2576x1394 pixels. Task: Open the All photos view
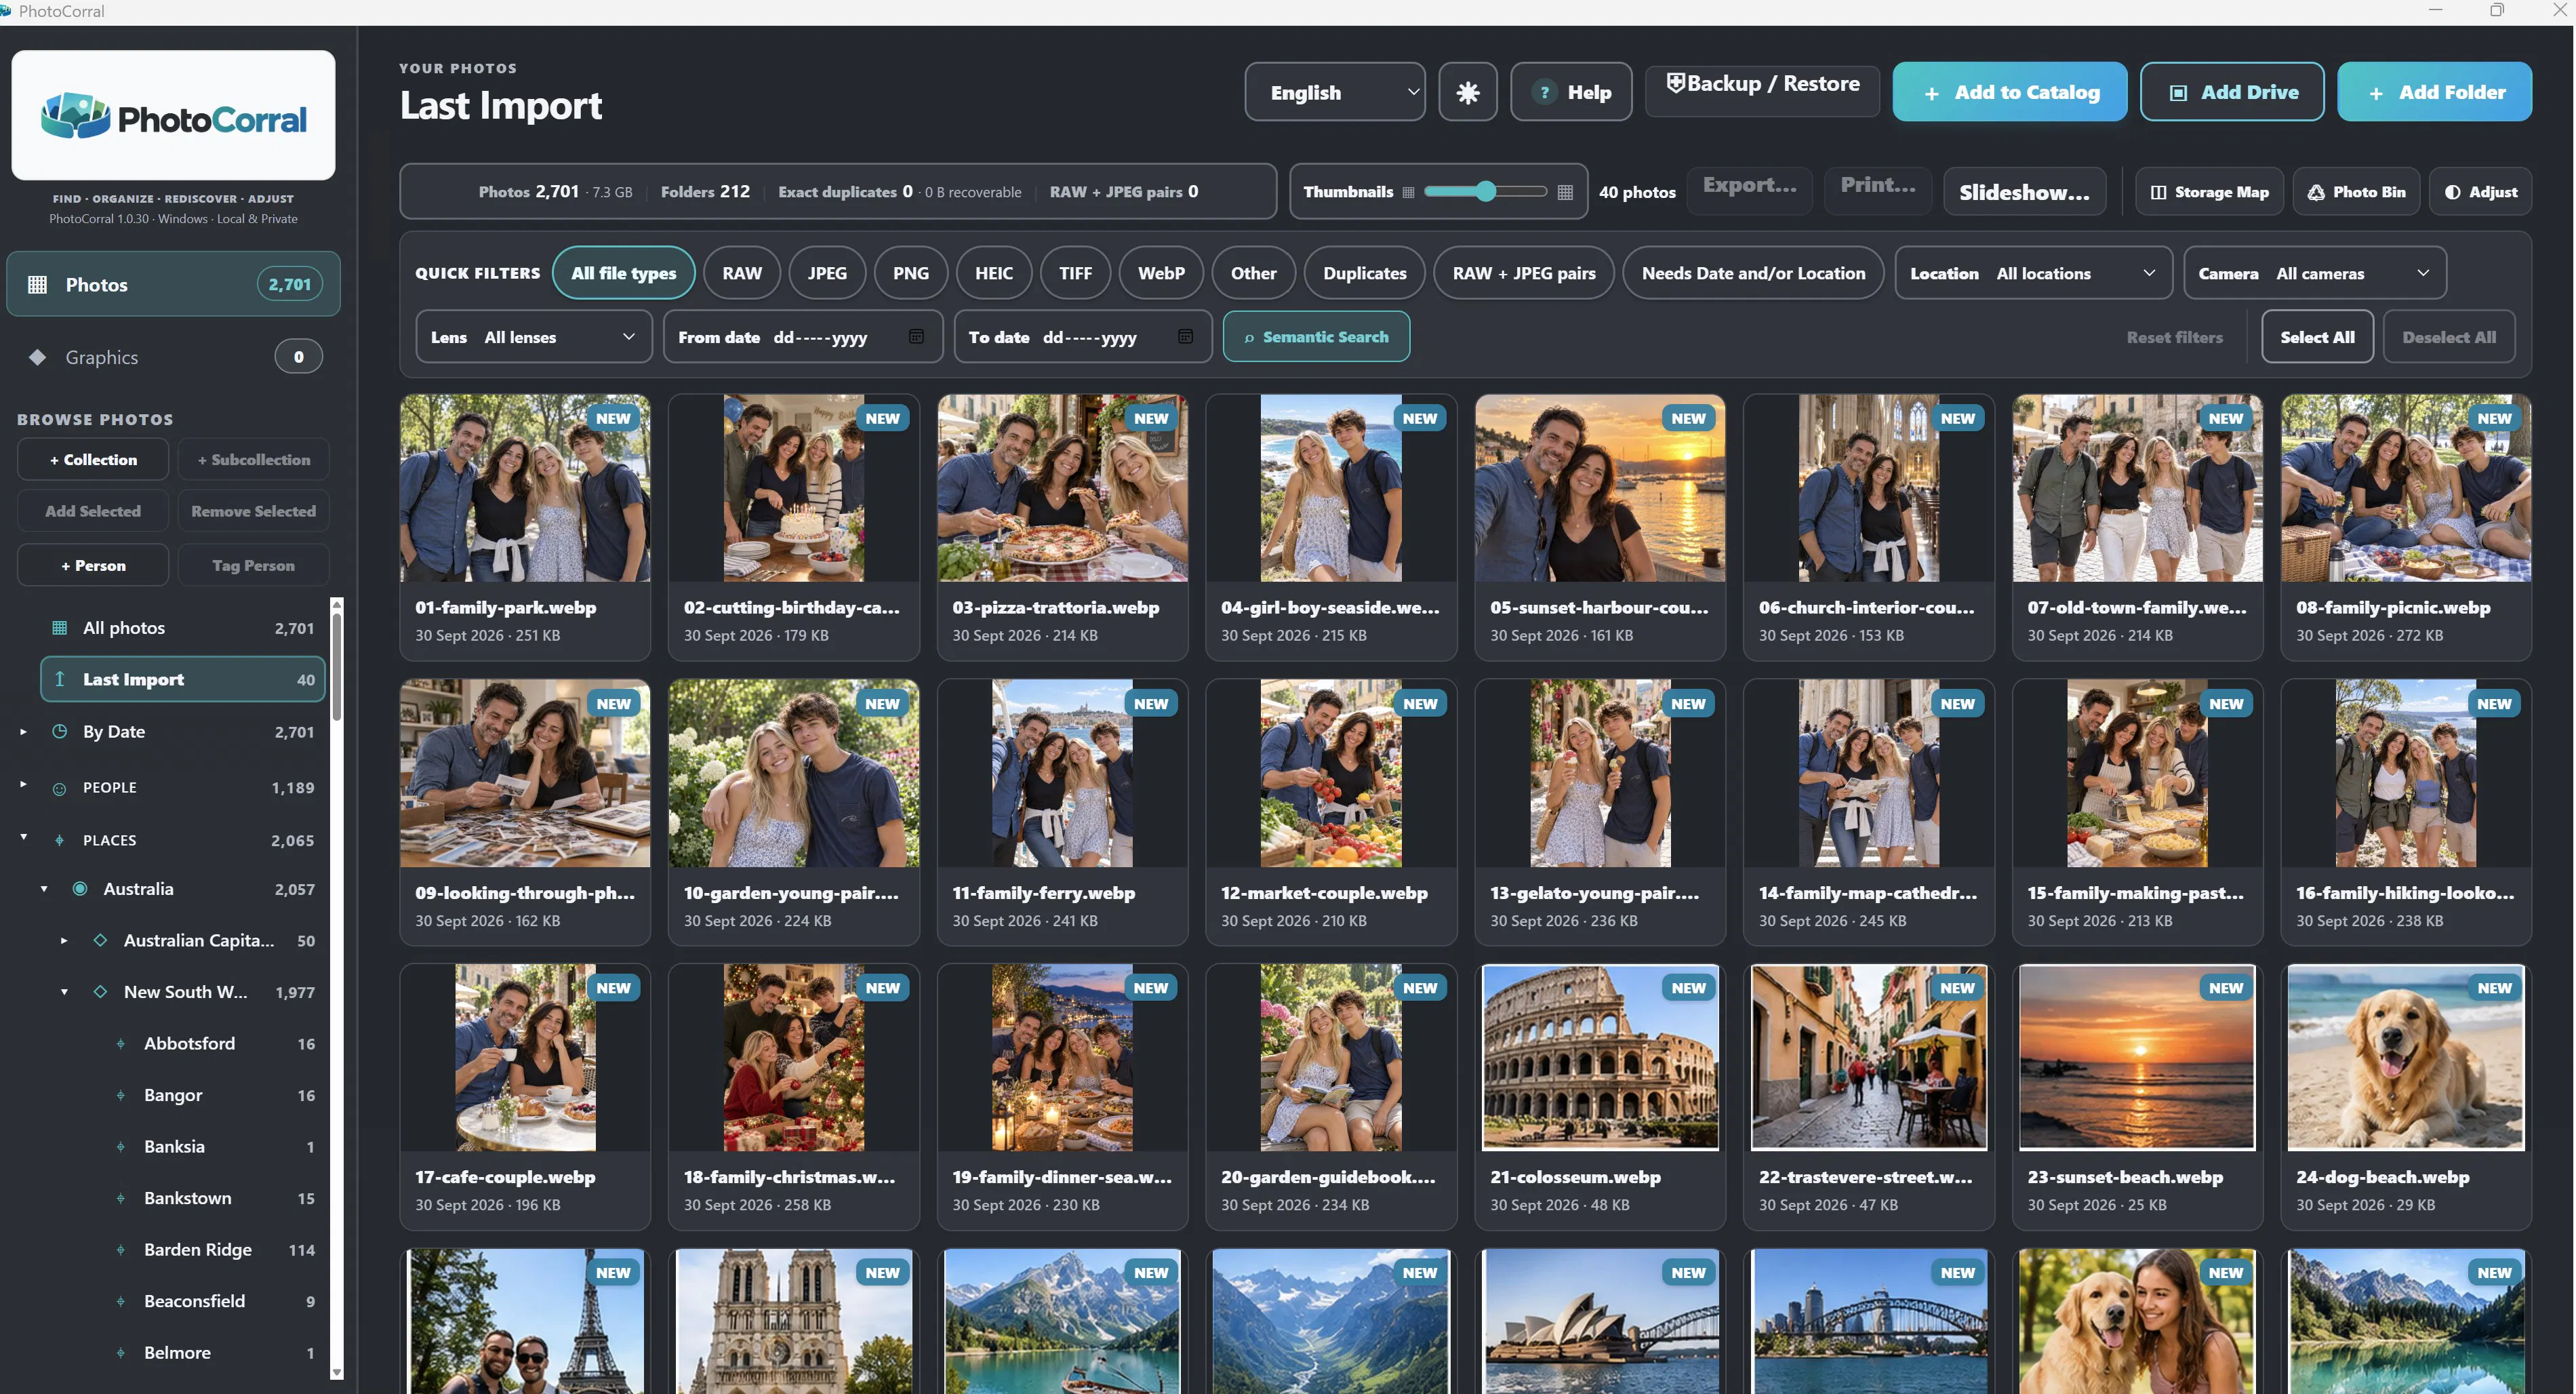click(x=182, y=628)
